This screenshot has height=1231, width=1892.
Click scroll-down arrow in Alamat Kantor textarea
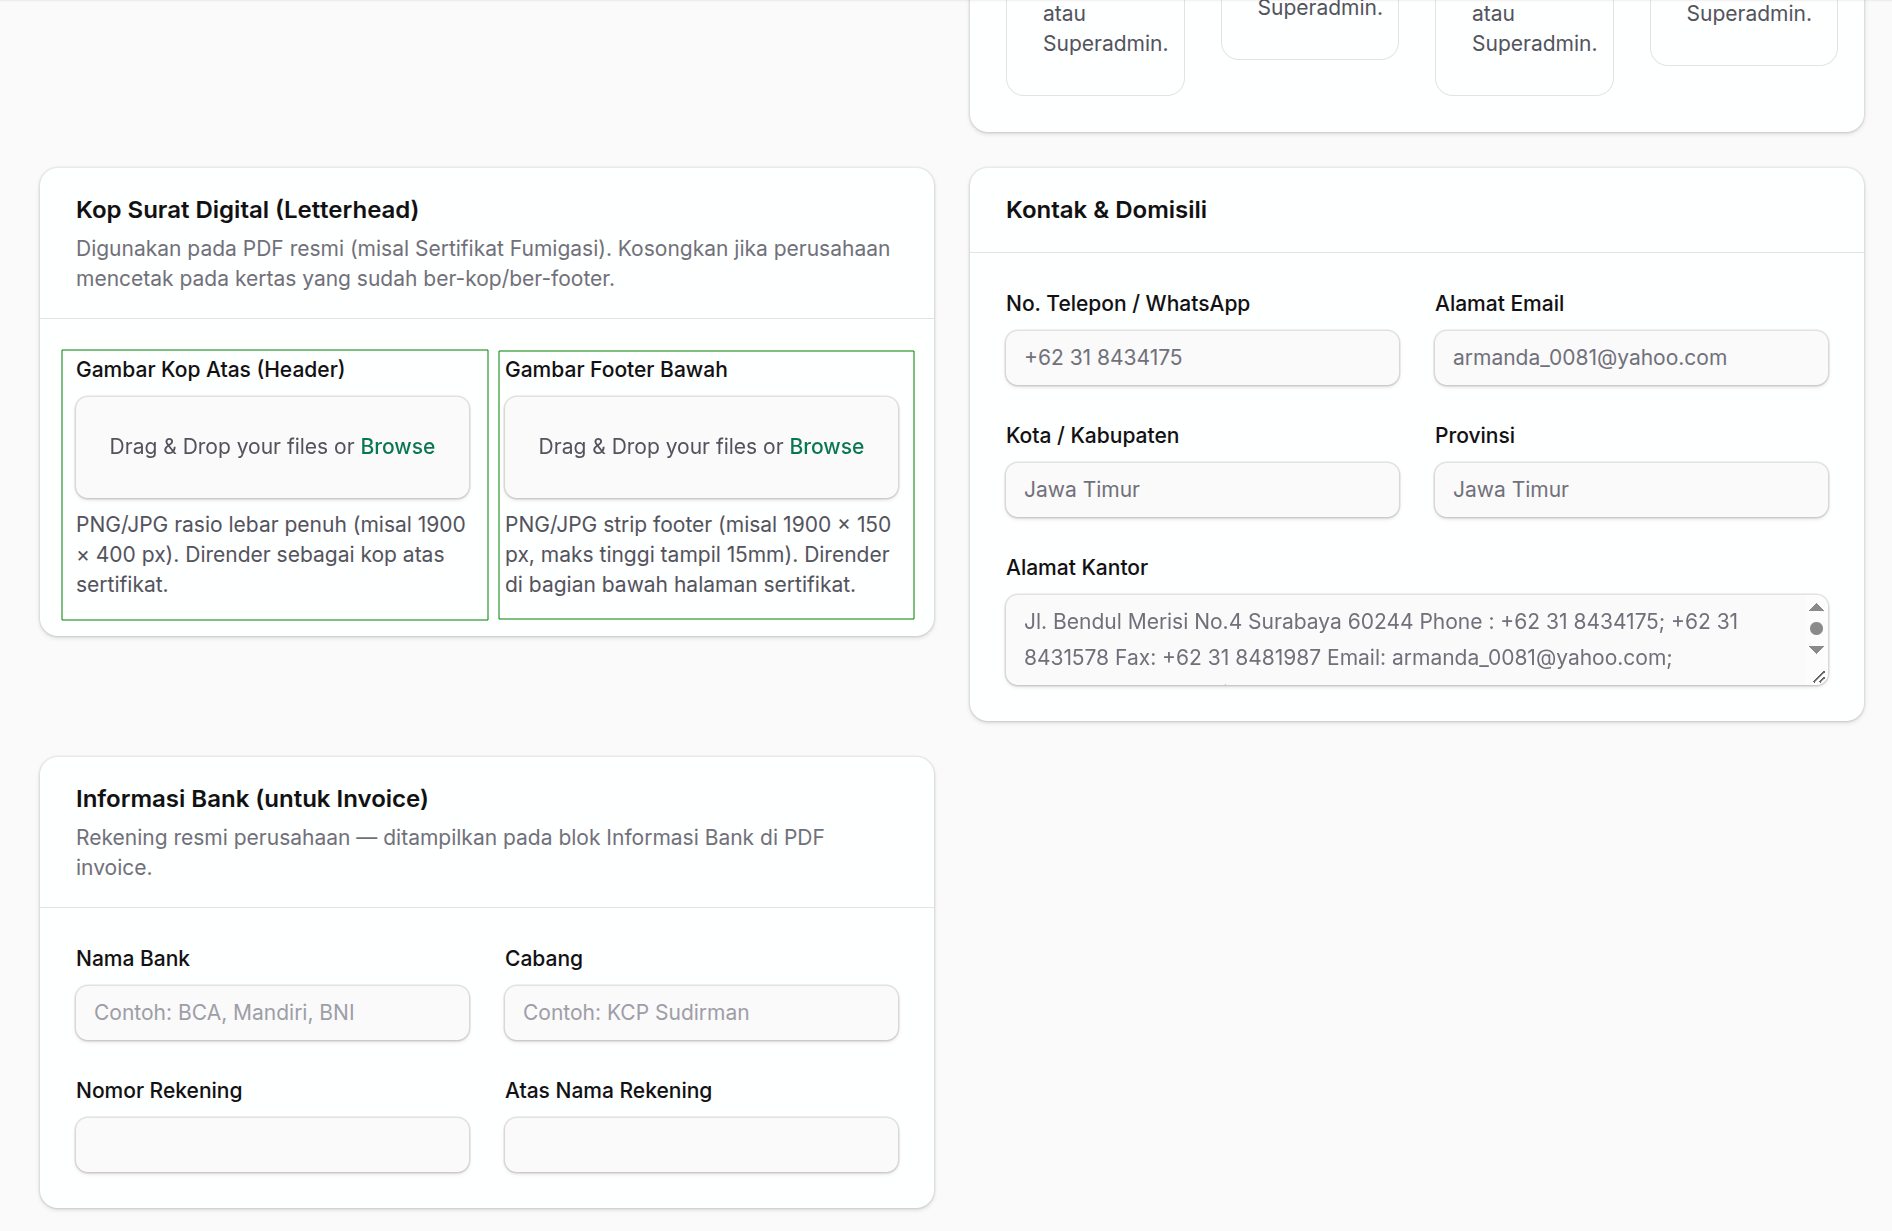pos(1817,650)
